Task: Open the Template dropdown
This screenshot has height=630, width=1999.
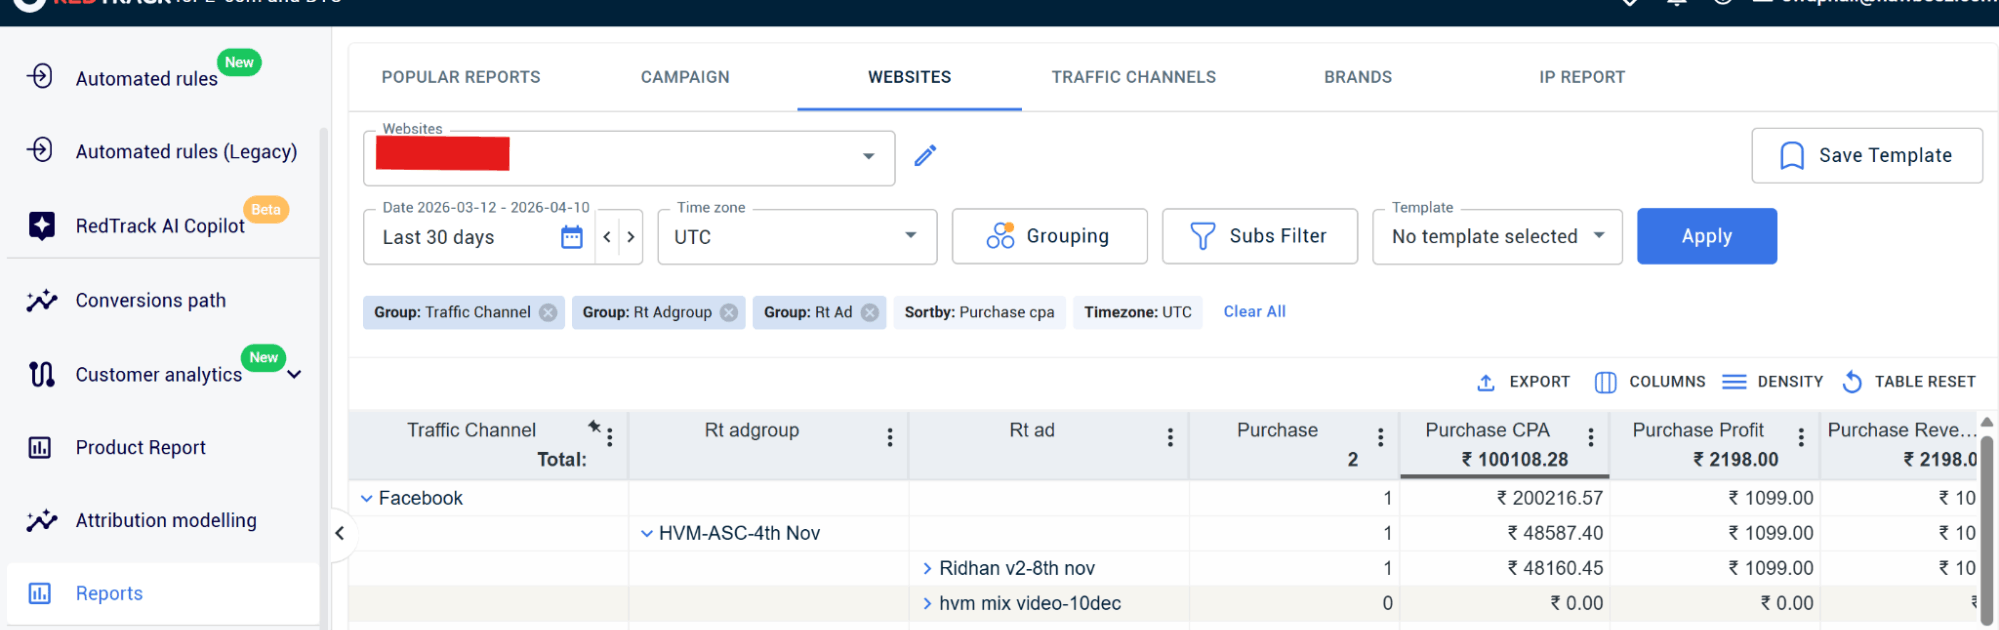Action: point(1497,237)
